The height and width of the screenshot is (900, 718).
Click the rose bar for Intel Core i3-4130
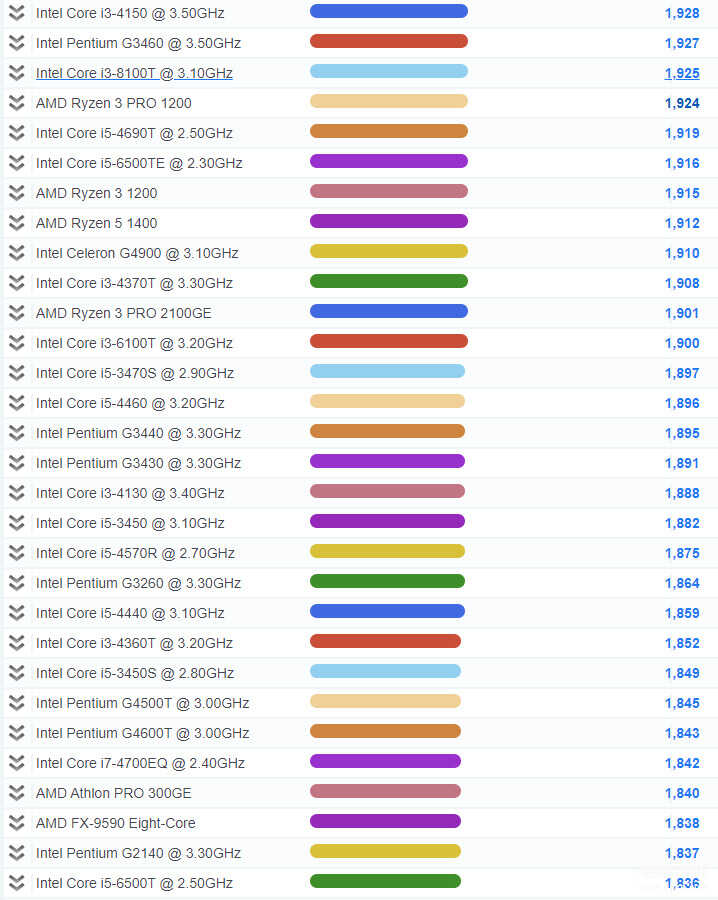point(387,491)
